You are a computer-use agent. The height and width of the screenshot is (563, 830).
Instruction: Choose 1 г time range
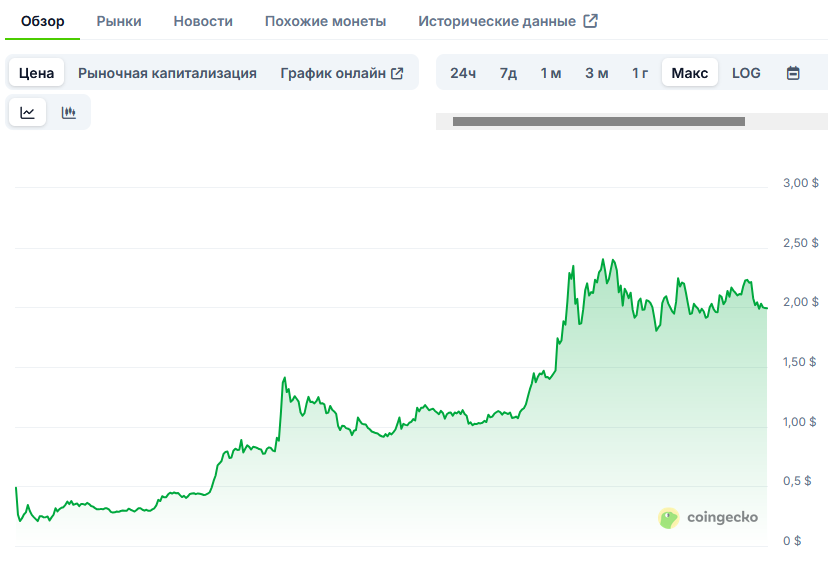pos(640,73)
